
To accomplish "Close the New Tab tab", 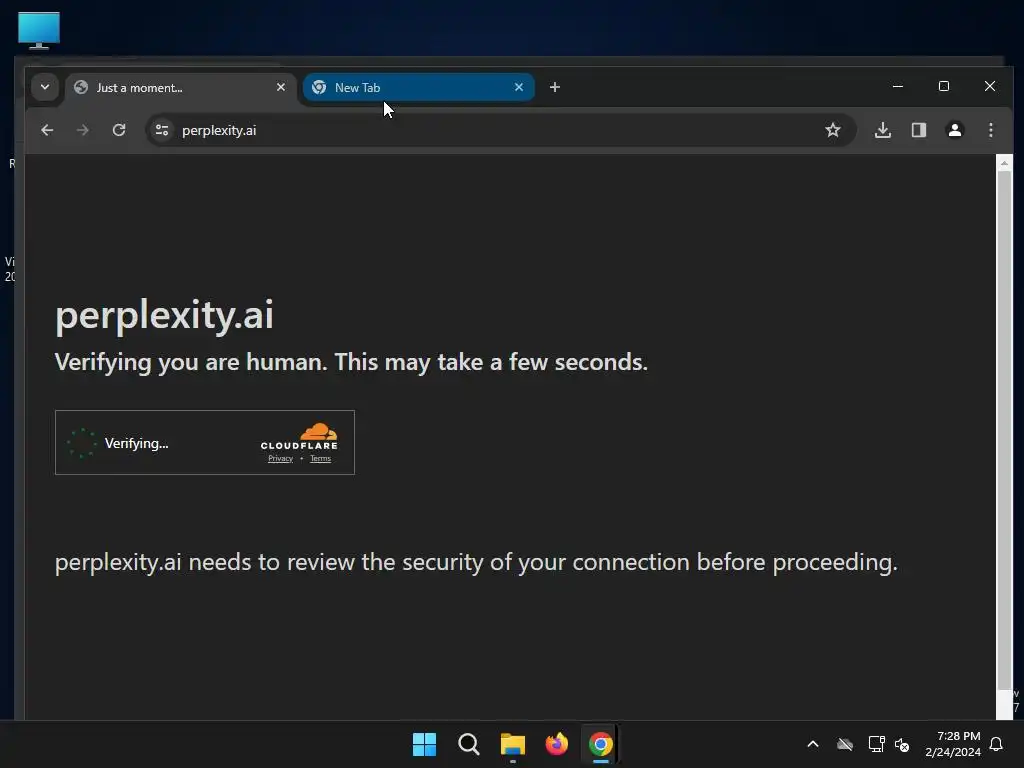I will [x=519, y=87].
